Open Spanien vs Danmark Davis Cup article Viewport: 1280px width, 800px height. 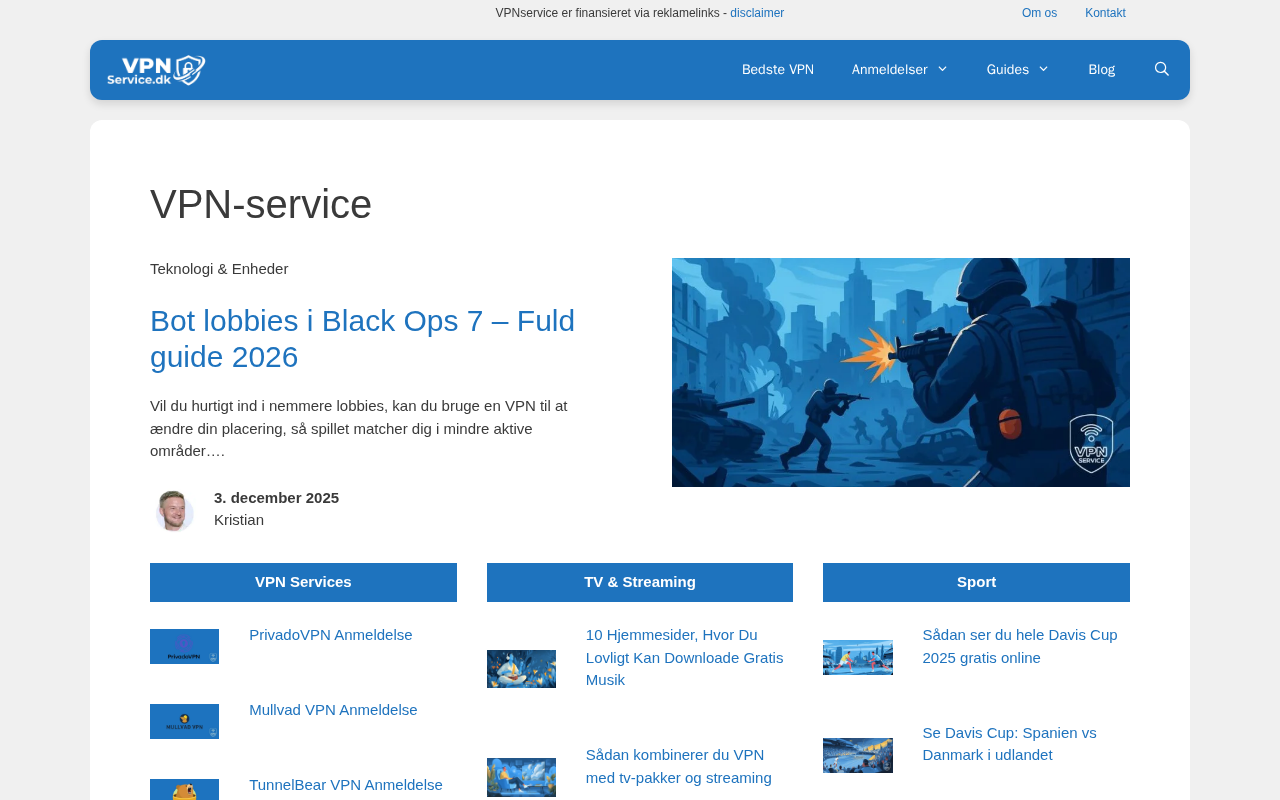pos(1009,744)
